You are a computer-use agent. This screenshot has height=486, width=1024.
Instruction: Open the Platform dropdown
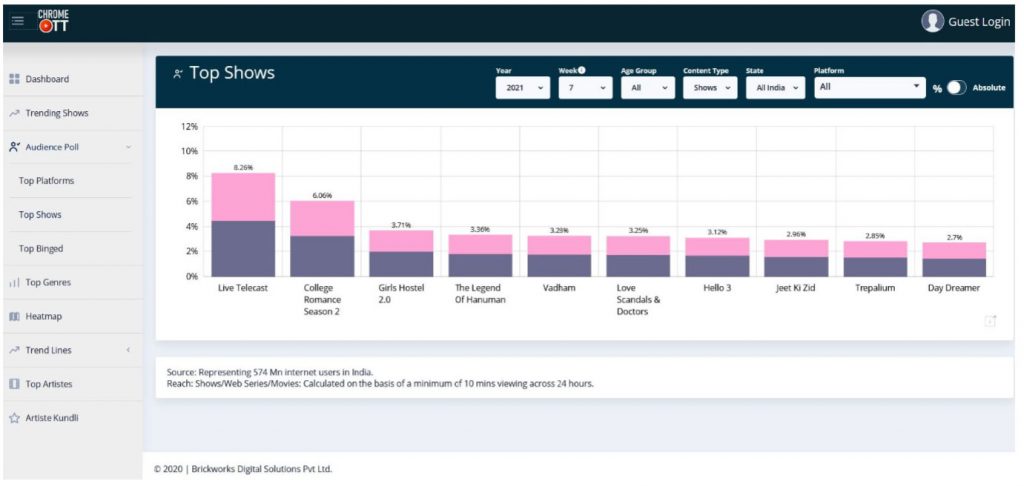869,88
